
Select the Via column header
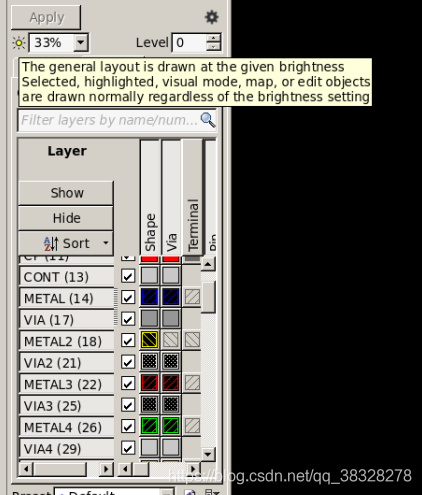tap(172, 197)
